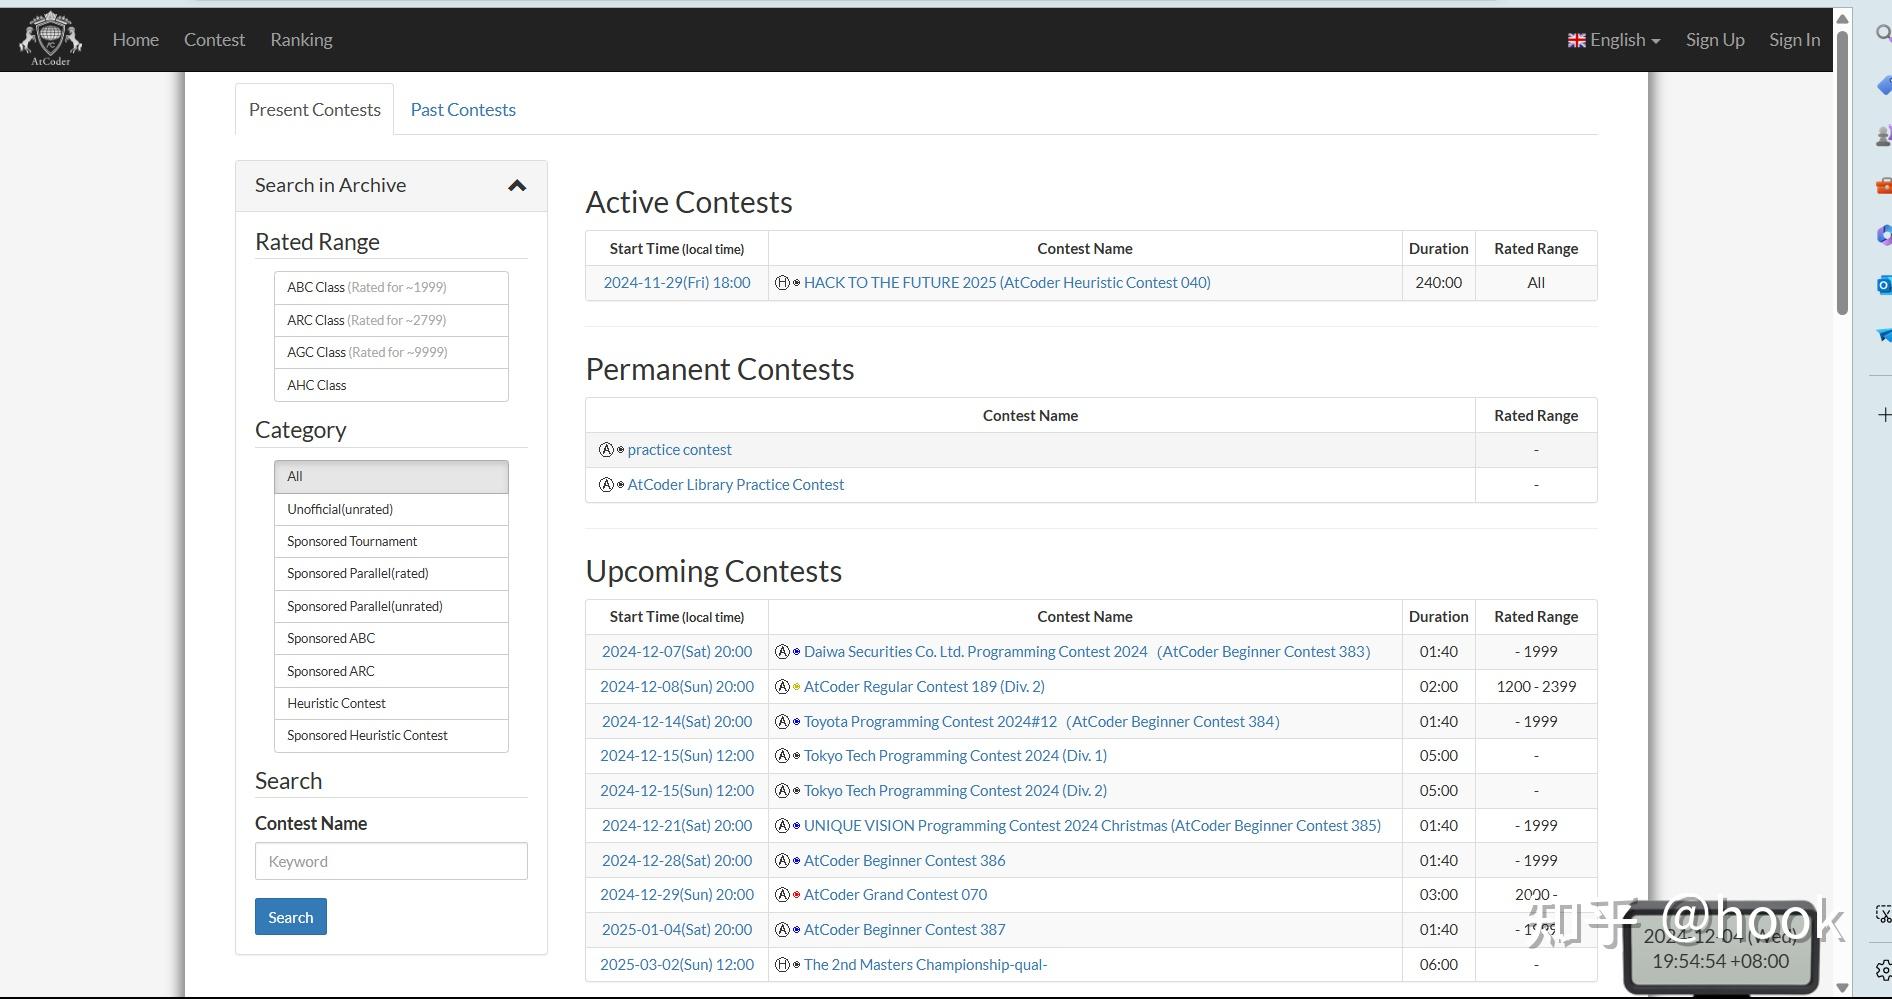This screenshot has height=999, width=1892.
Task: Collapse the Search in Archive panel
Action: click(517, 186)
